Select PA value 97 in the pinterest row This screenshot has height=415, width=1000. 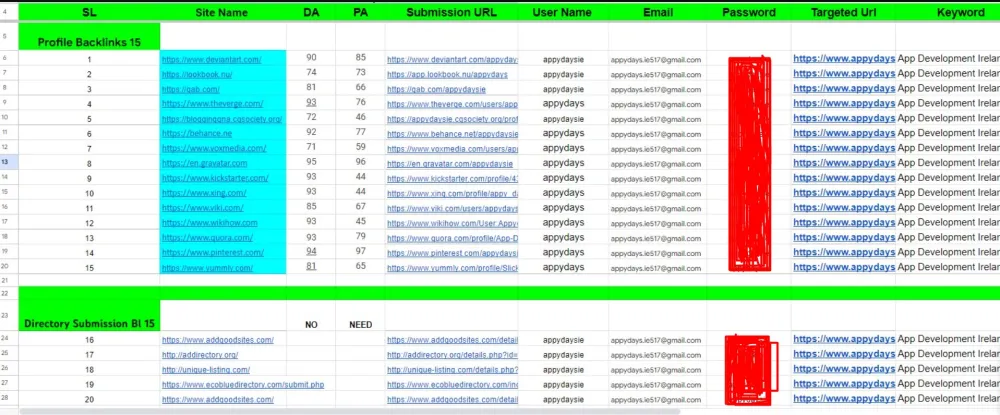point(360,251)
